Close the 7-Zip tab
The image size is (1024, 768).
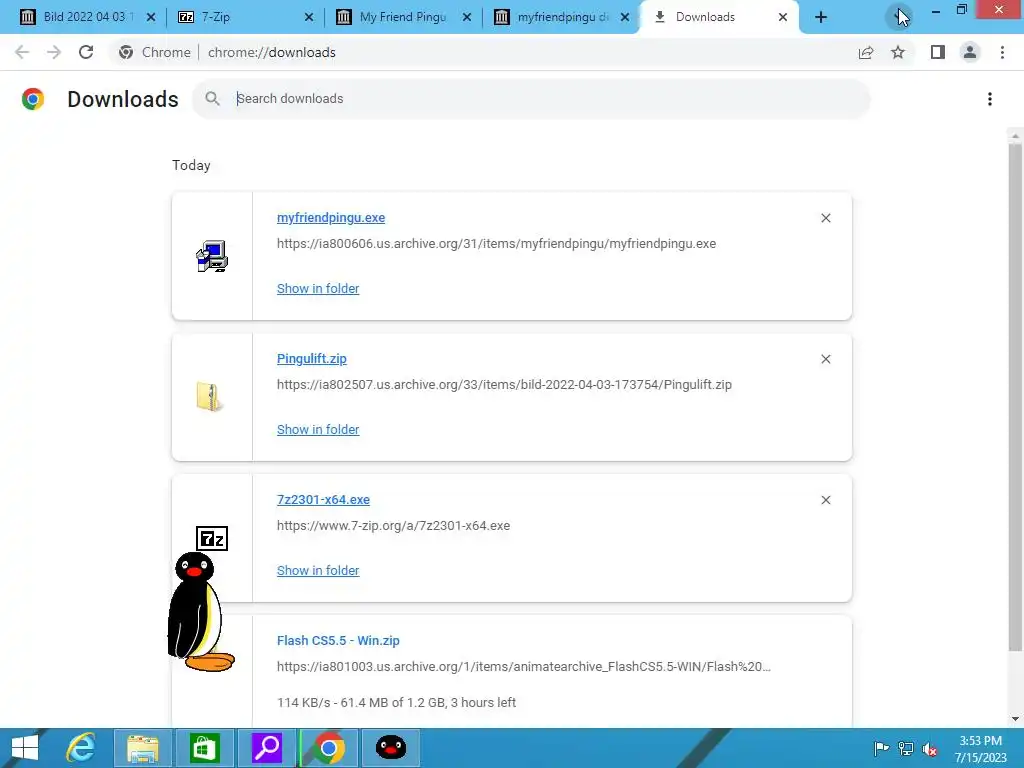[309, 18]
